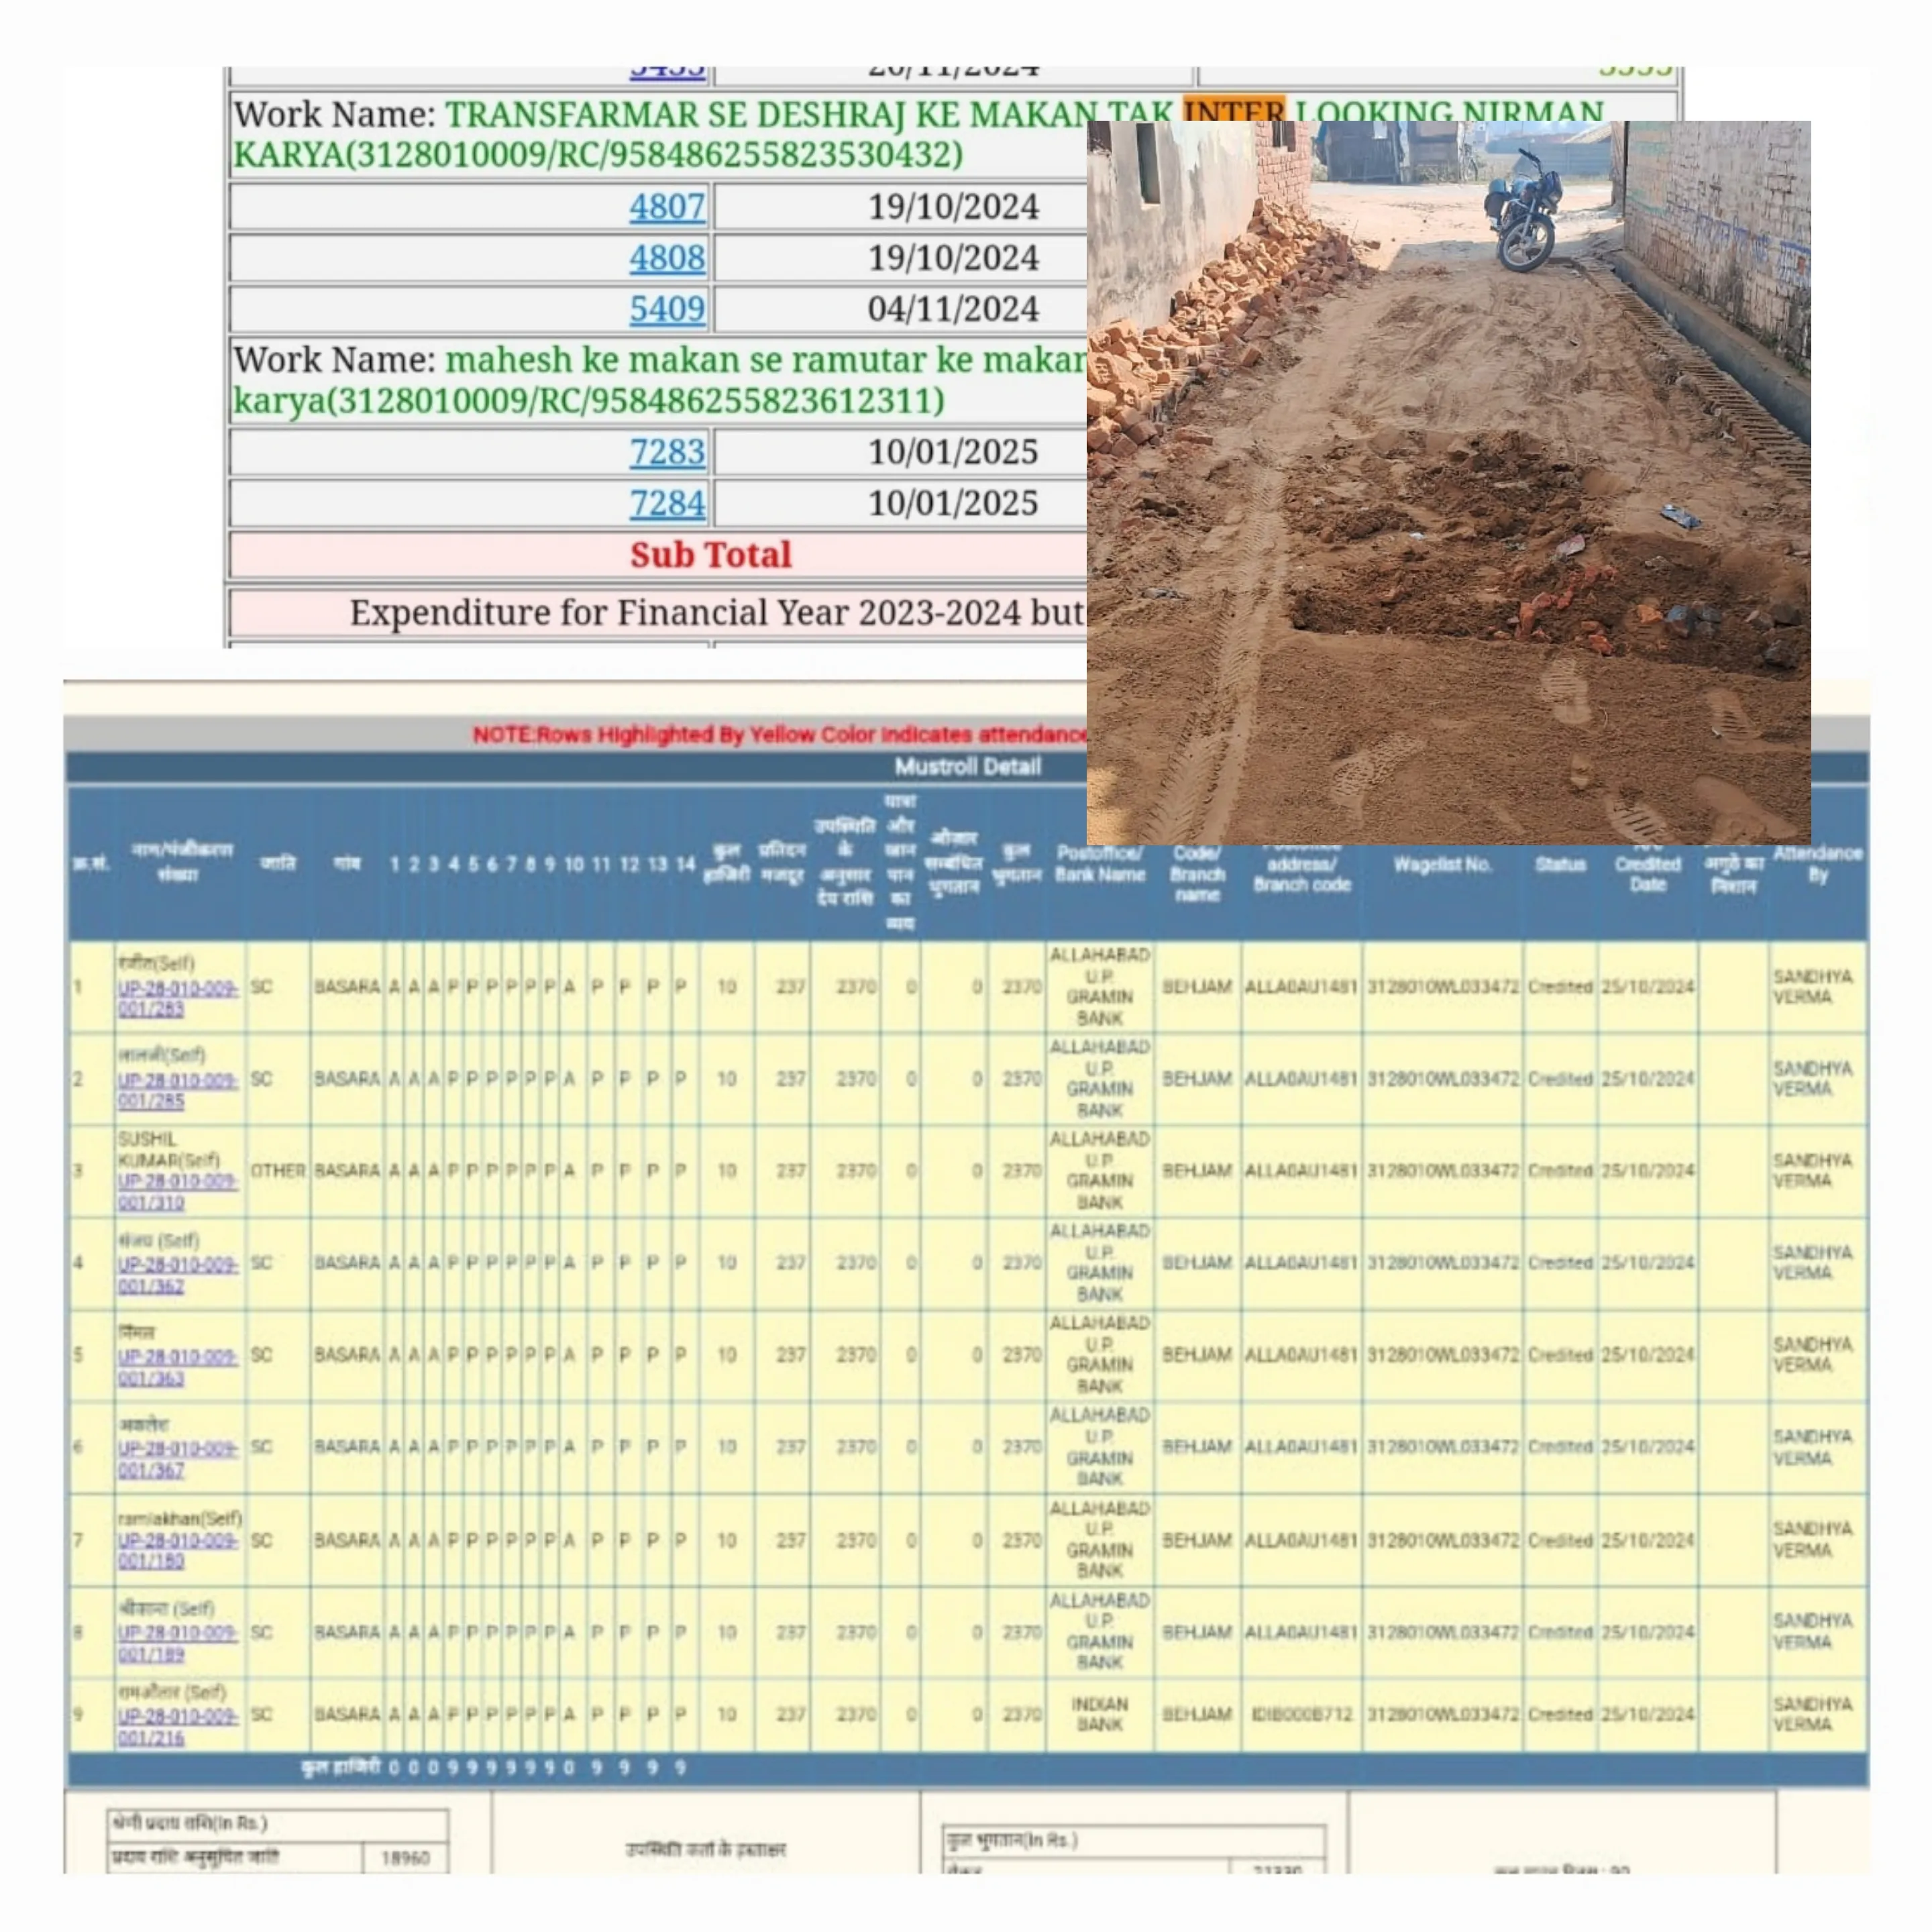Viewport: 1932px width, 1932px height.
Task: Click the dirt road photo thumbnail
Action: coord(1448,482)
